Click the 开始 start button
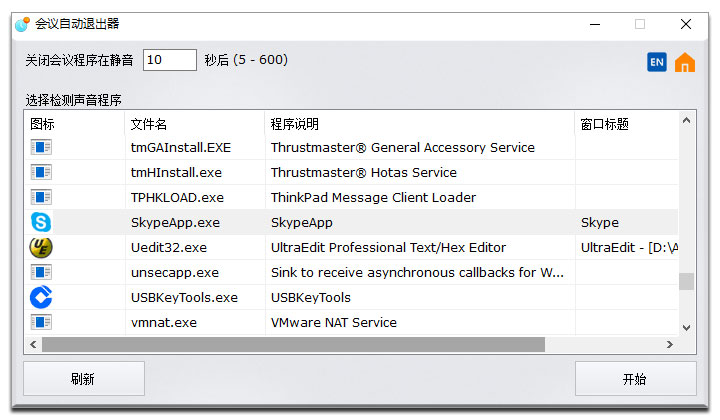The image size is (720, 420). [636, 379]
